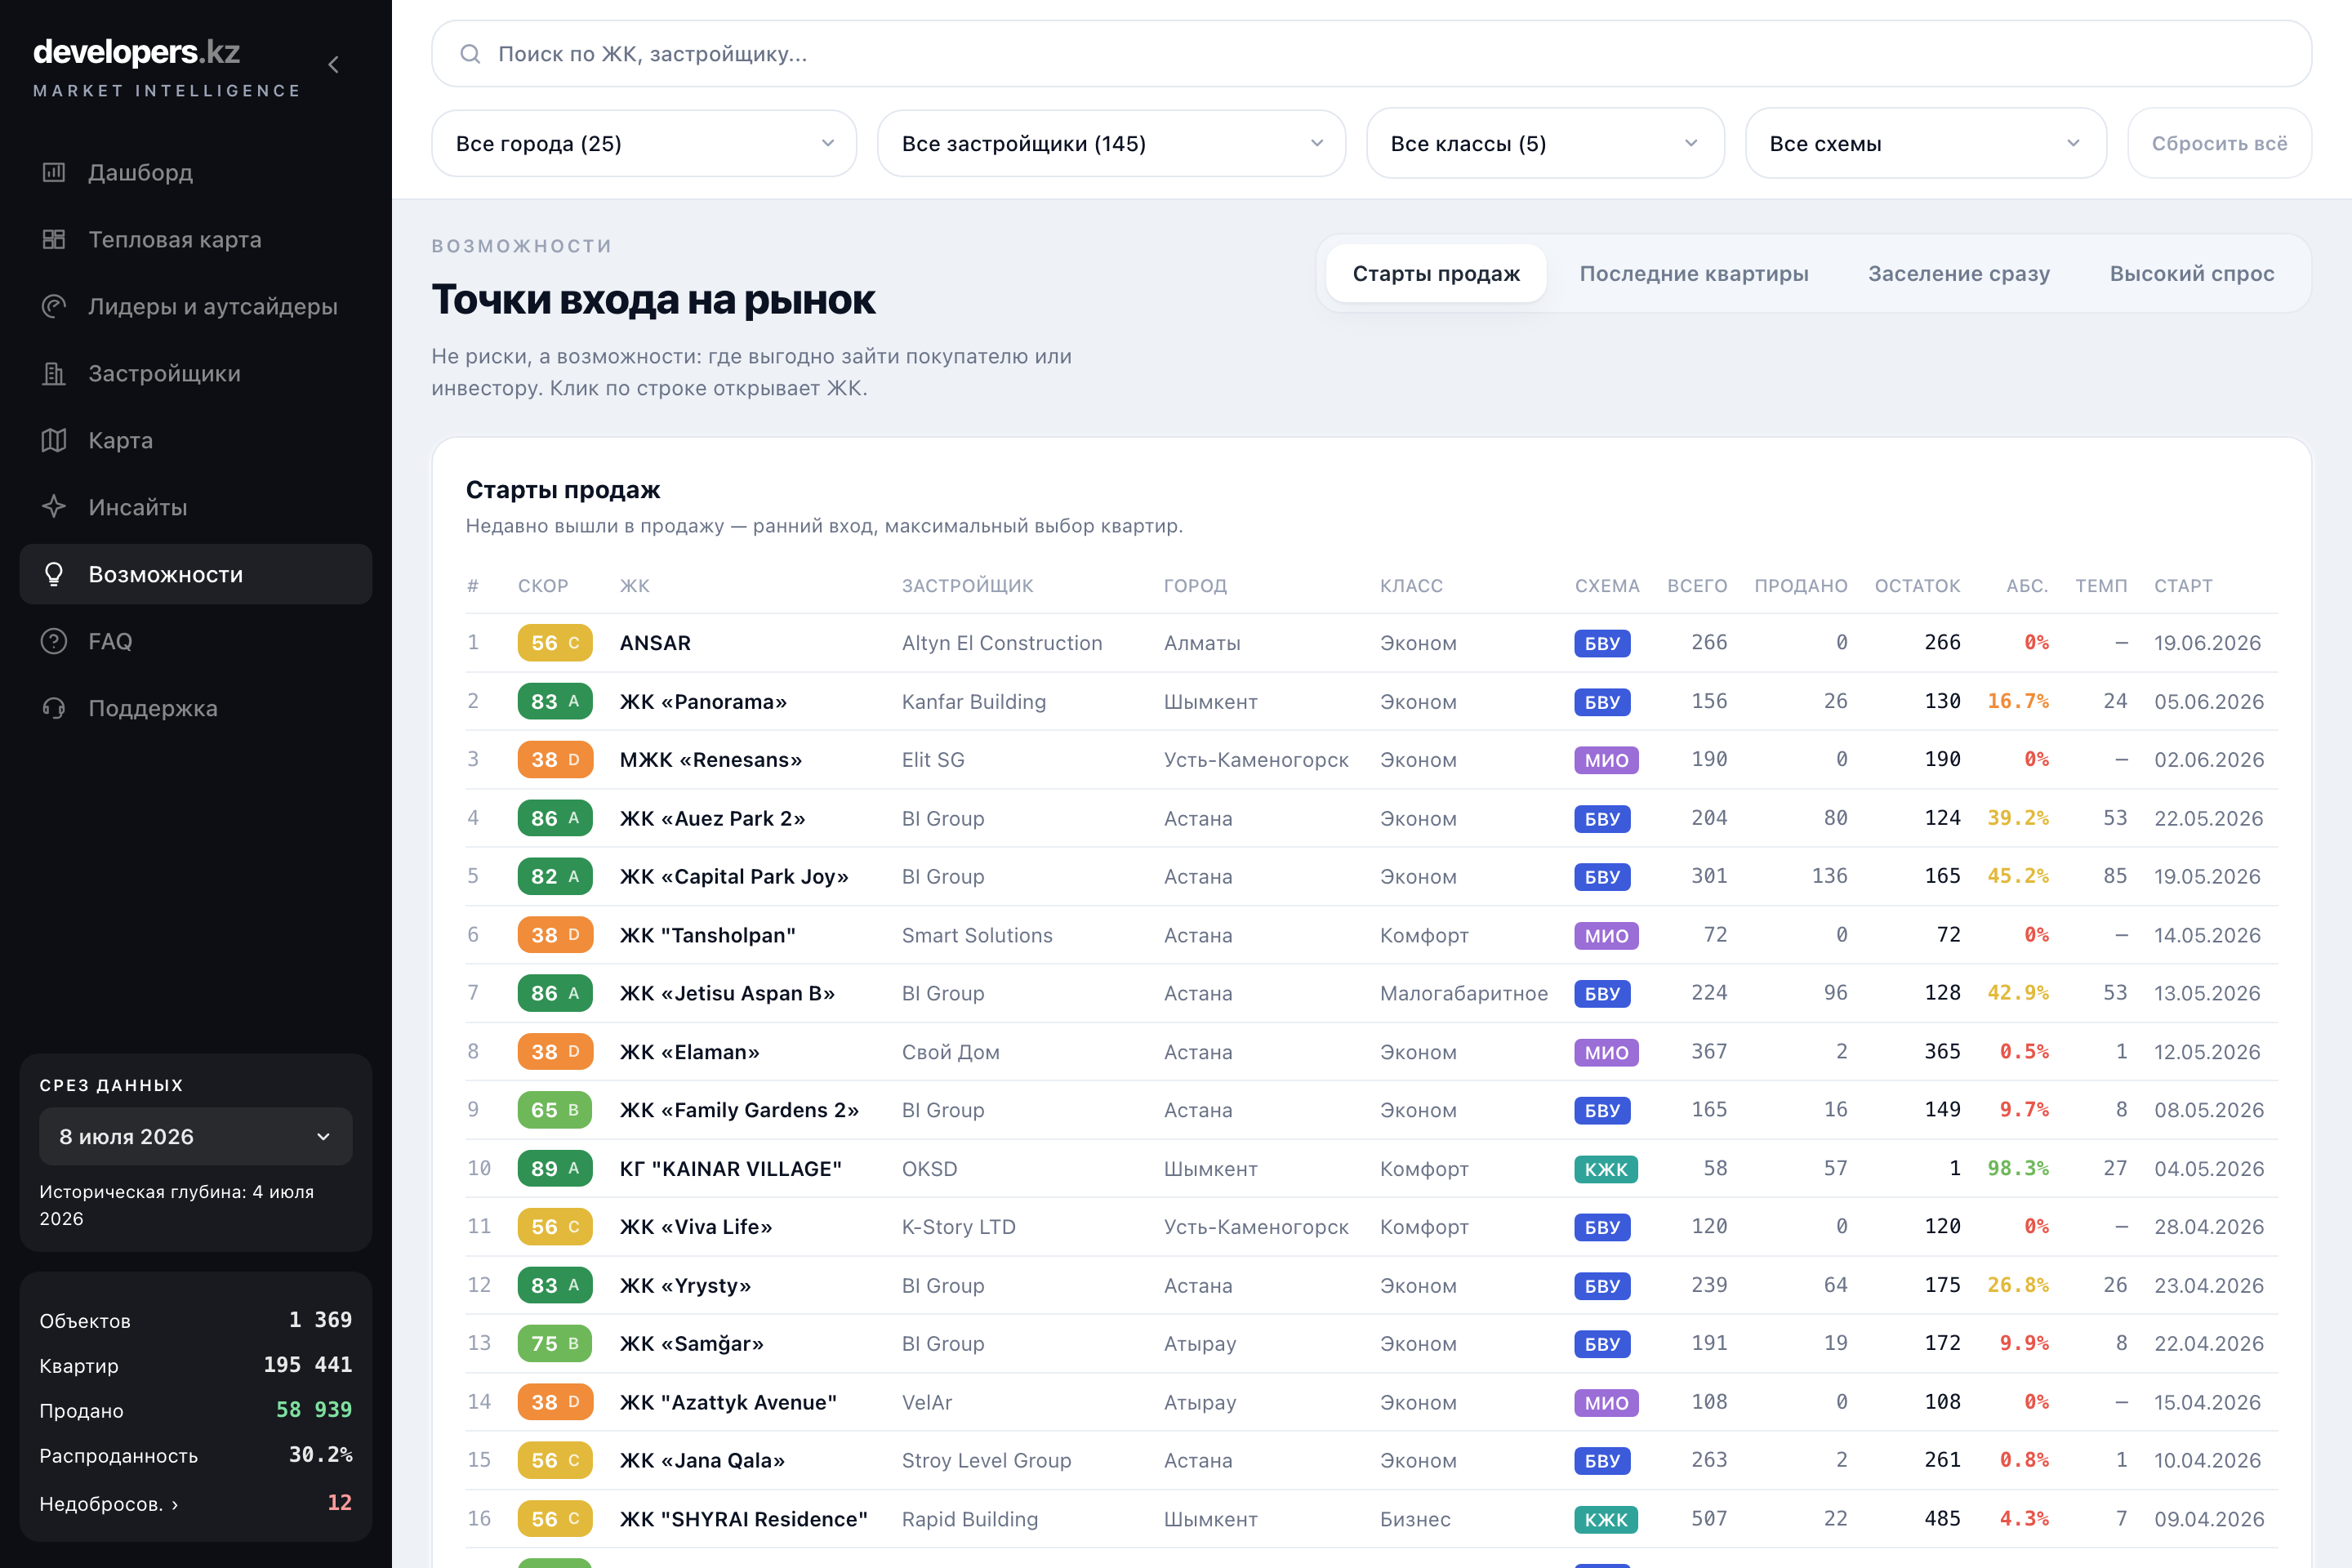Open the Все города (25) dropdown

click(644, 143)
